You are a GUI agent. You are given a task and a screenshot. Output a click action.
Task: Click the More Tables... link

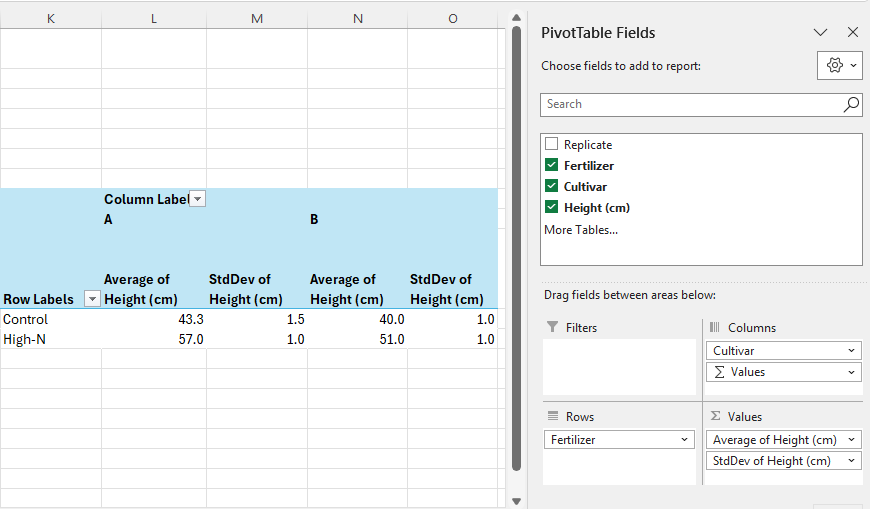pos(580,230)
